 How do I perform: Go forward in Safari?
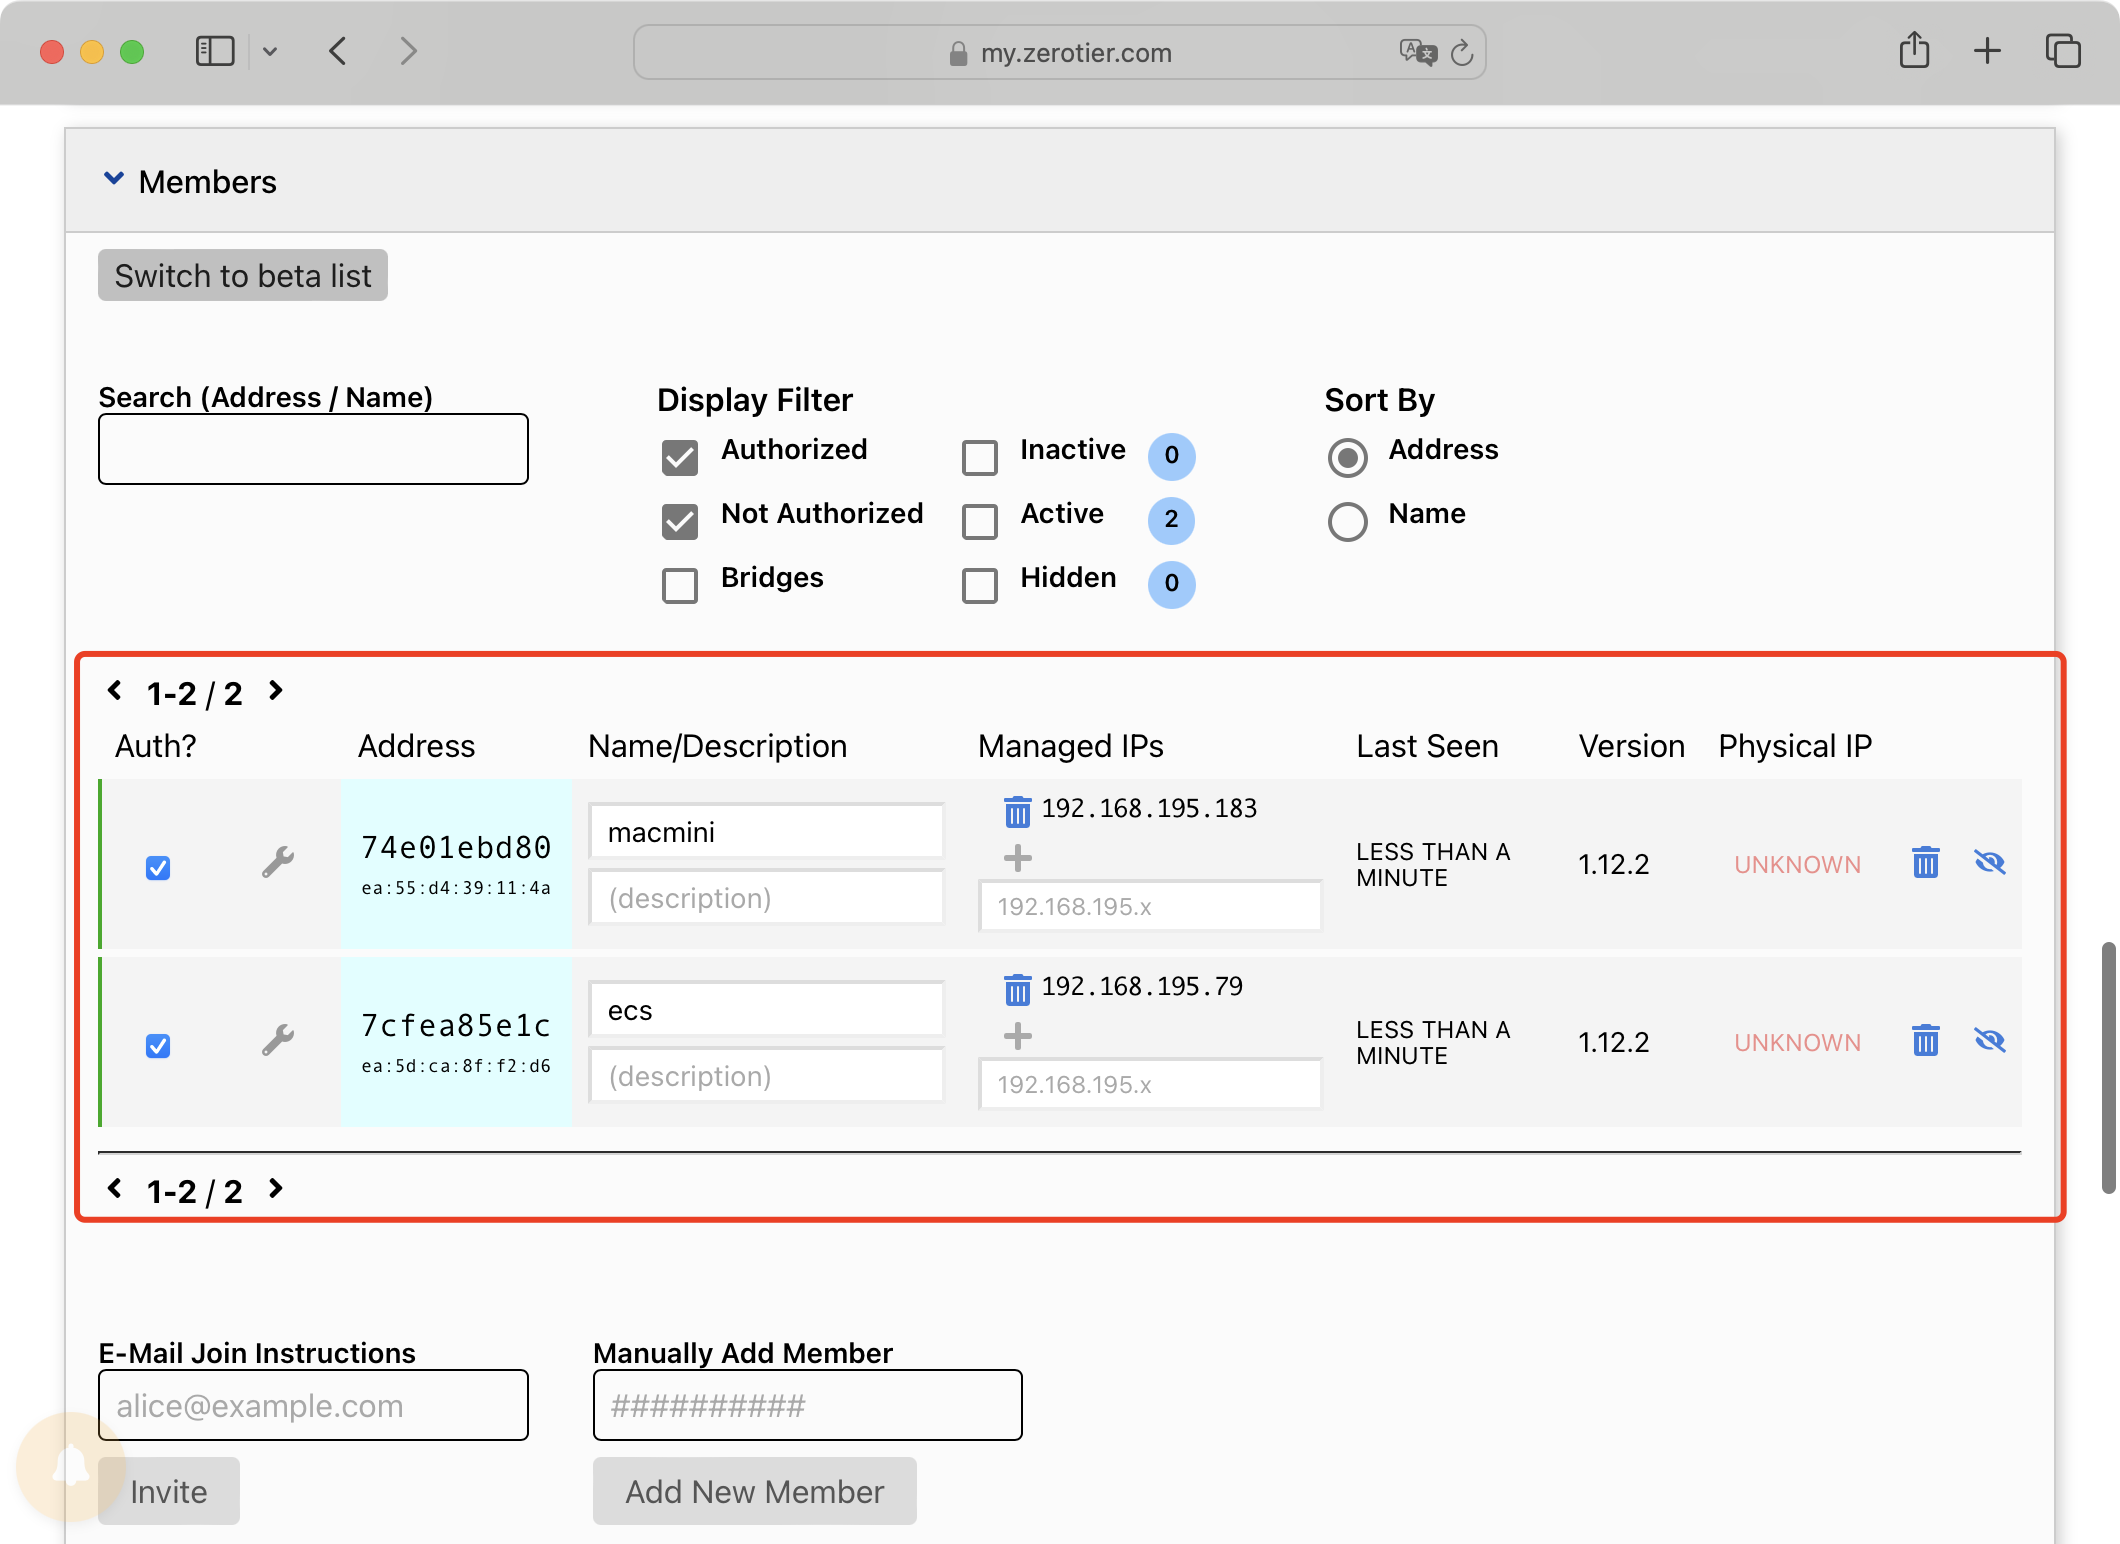[x=408, y=51]
